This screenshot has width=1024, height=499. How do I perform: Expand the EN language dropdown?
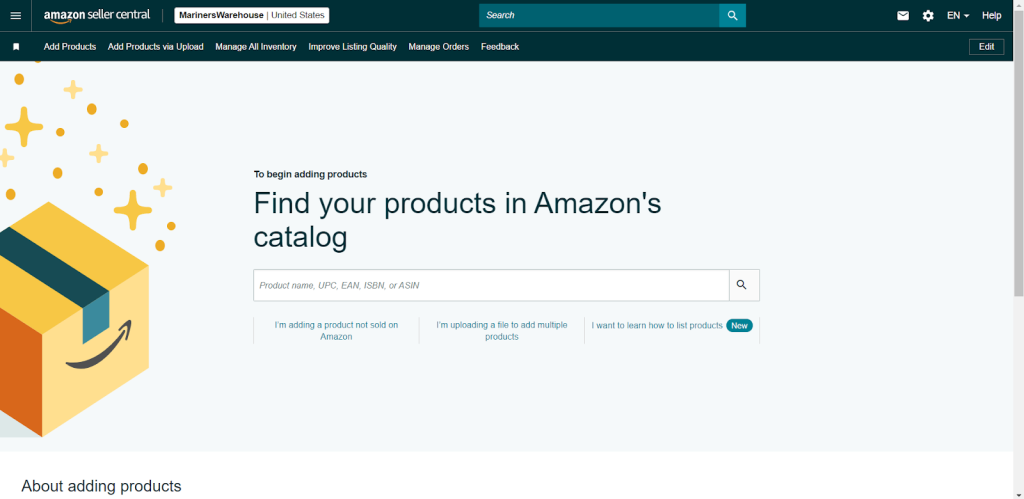pyautogui.click(x=958, y=16)
